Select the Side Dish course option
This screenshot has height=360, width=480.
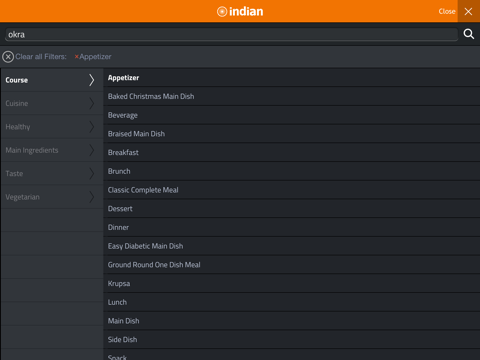click(x=292, y=339)
